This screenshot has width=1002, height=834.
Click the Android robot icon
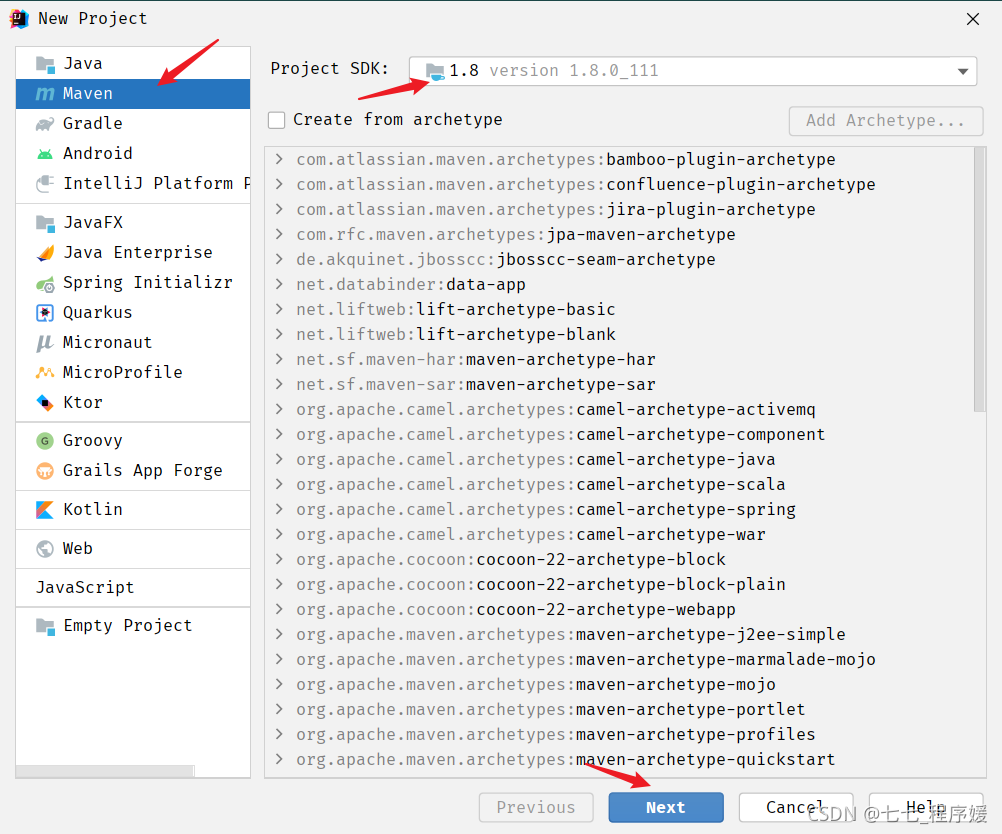pyautogui.click(x=45, y=154)
